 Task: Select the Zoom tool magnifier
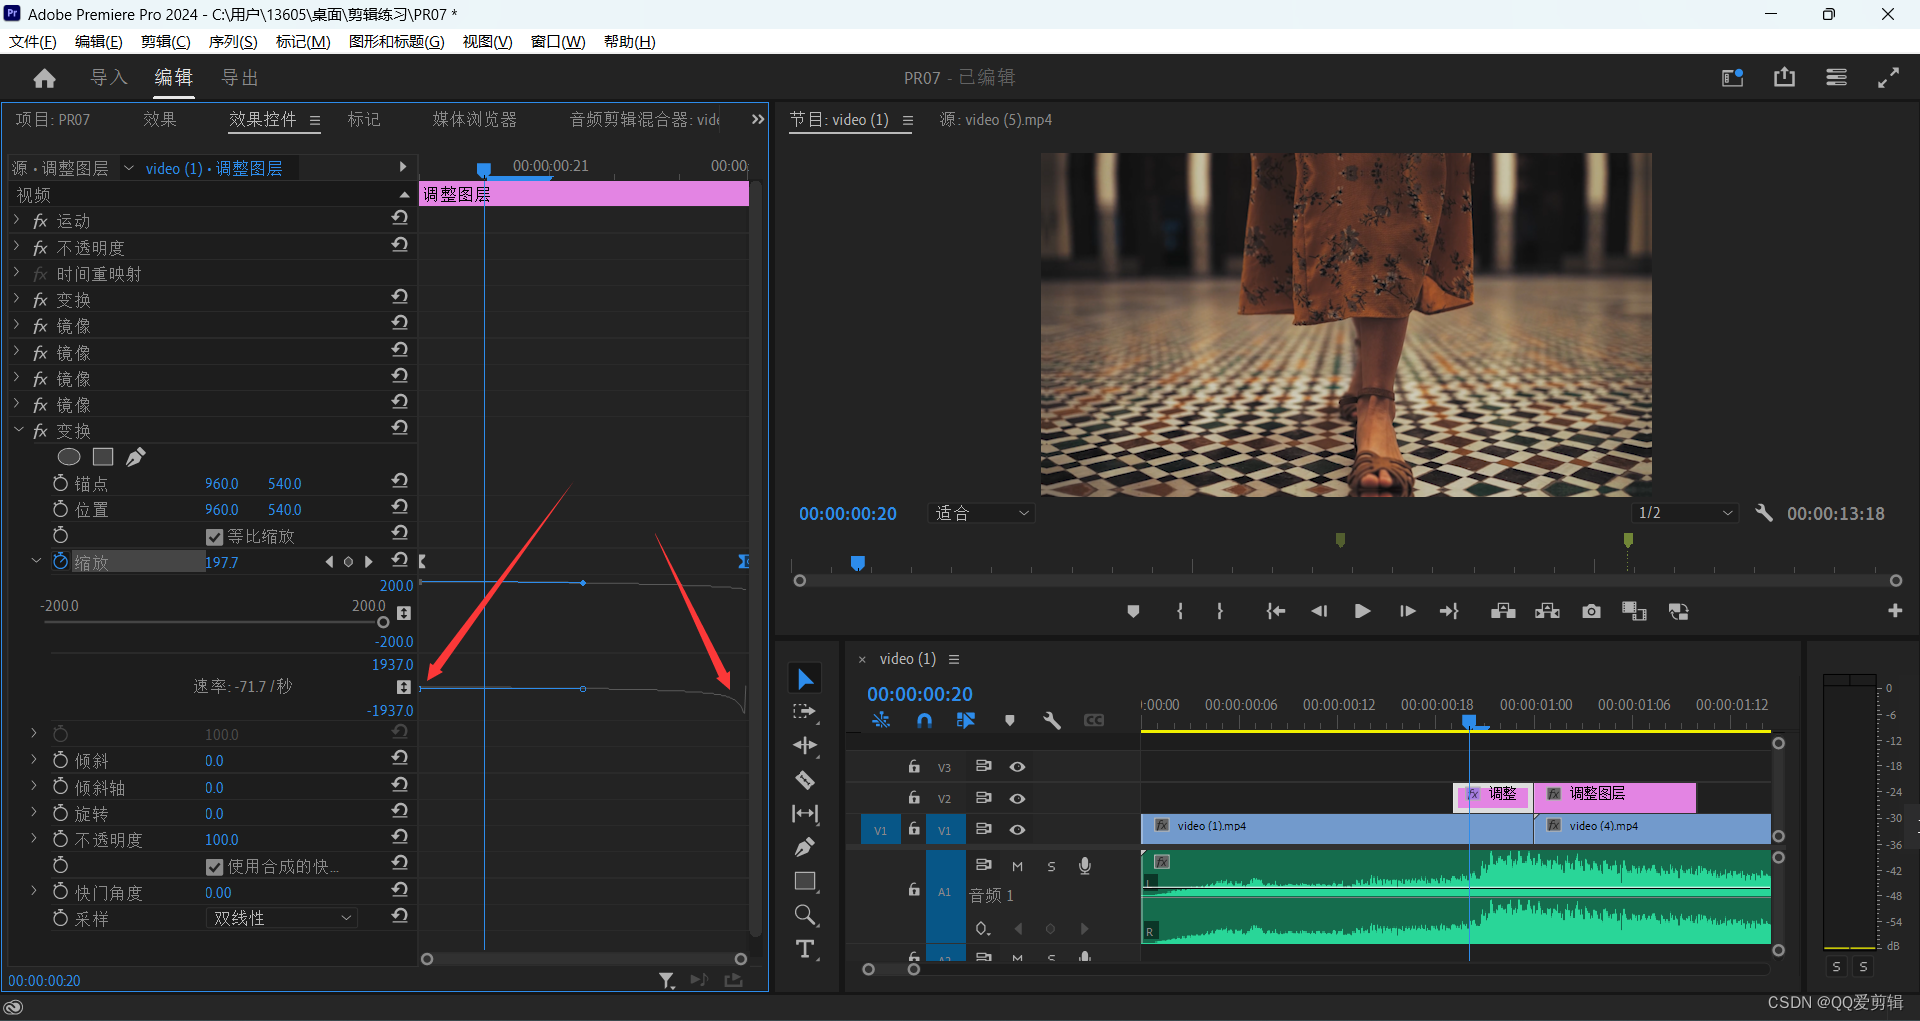coord(805,915)
